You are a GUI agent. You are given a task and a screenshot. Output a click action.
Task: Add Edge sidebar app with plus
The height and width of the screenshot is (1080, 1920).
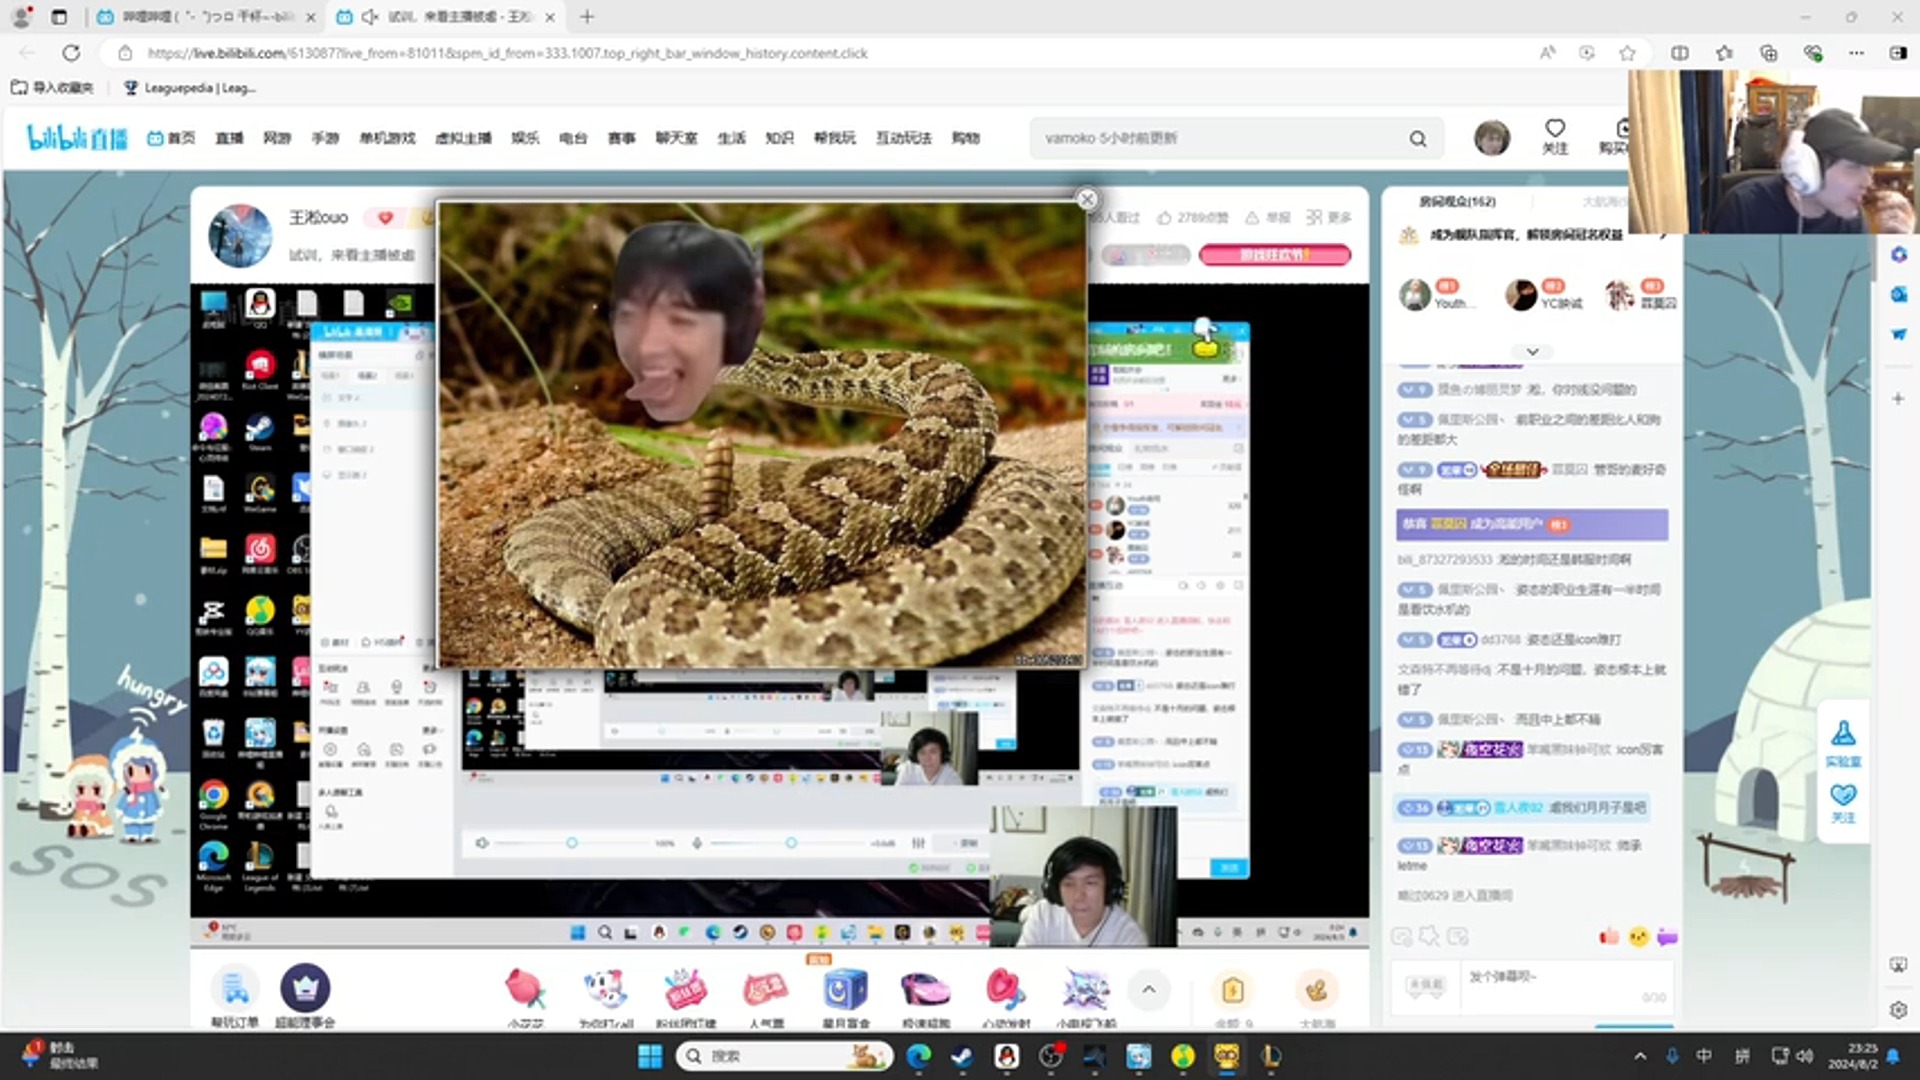1899,398
